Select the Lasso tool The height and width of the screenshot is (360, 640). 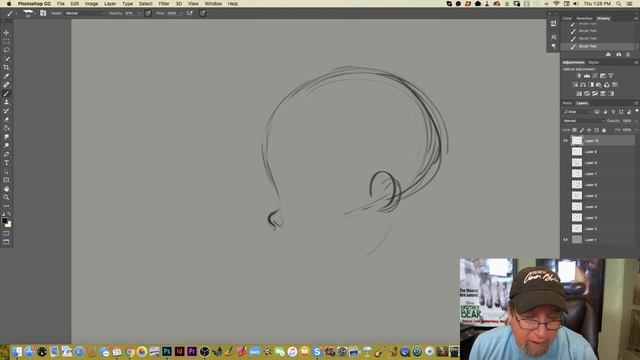6,50
